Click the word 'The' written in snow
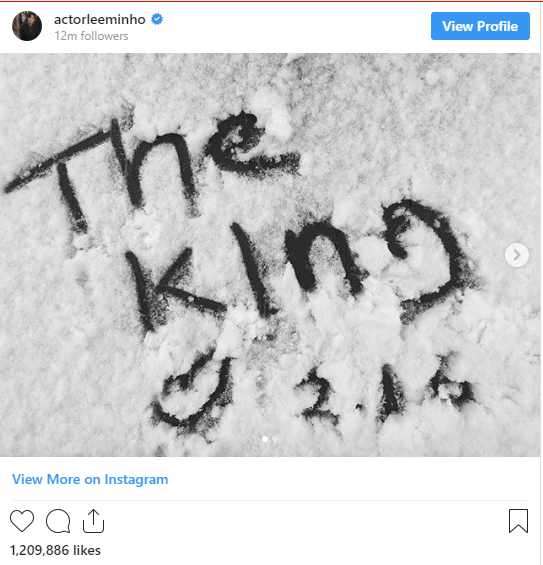Image resolution: width=543 pixels, height=565 pixels. coord(151,169)
